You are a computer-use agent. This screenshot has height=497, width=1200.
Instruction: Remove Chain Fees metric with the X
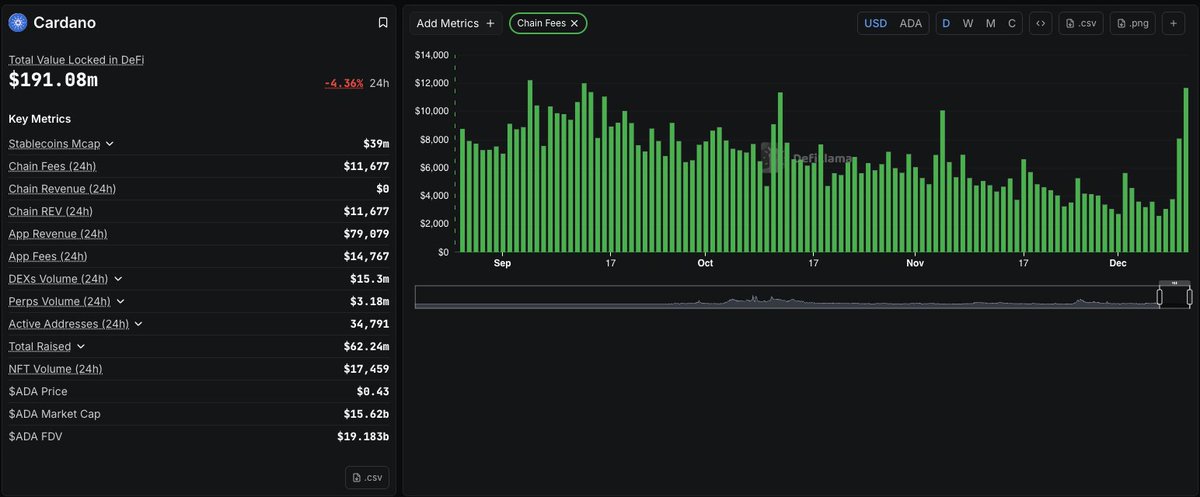coord(574,23)
